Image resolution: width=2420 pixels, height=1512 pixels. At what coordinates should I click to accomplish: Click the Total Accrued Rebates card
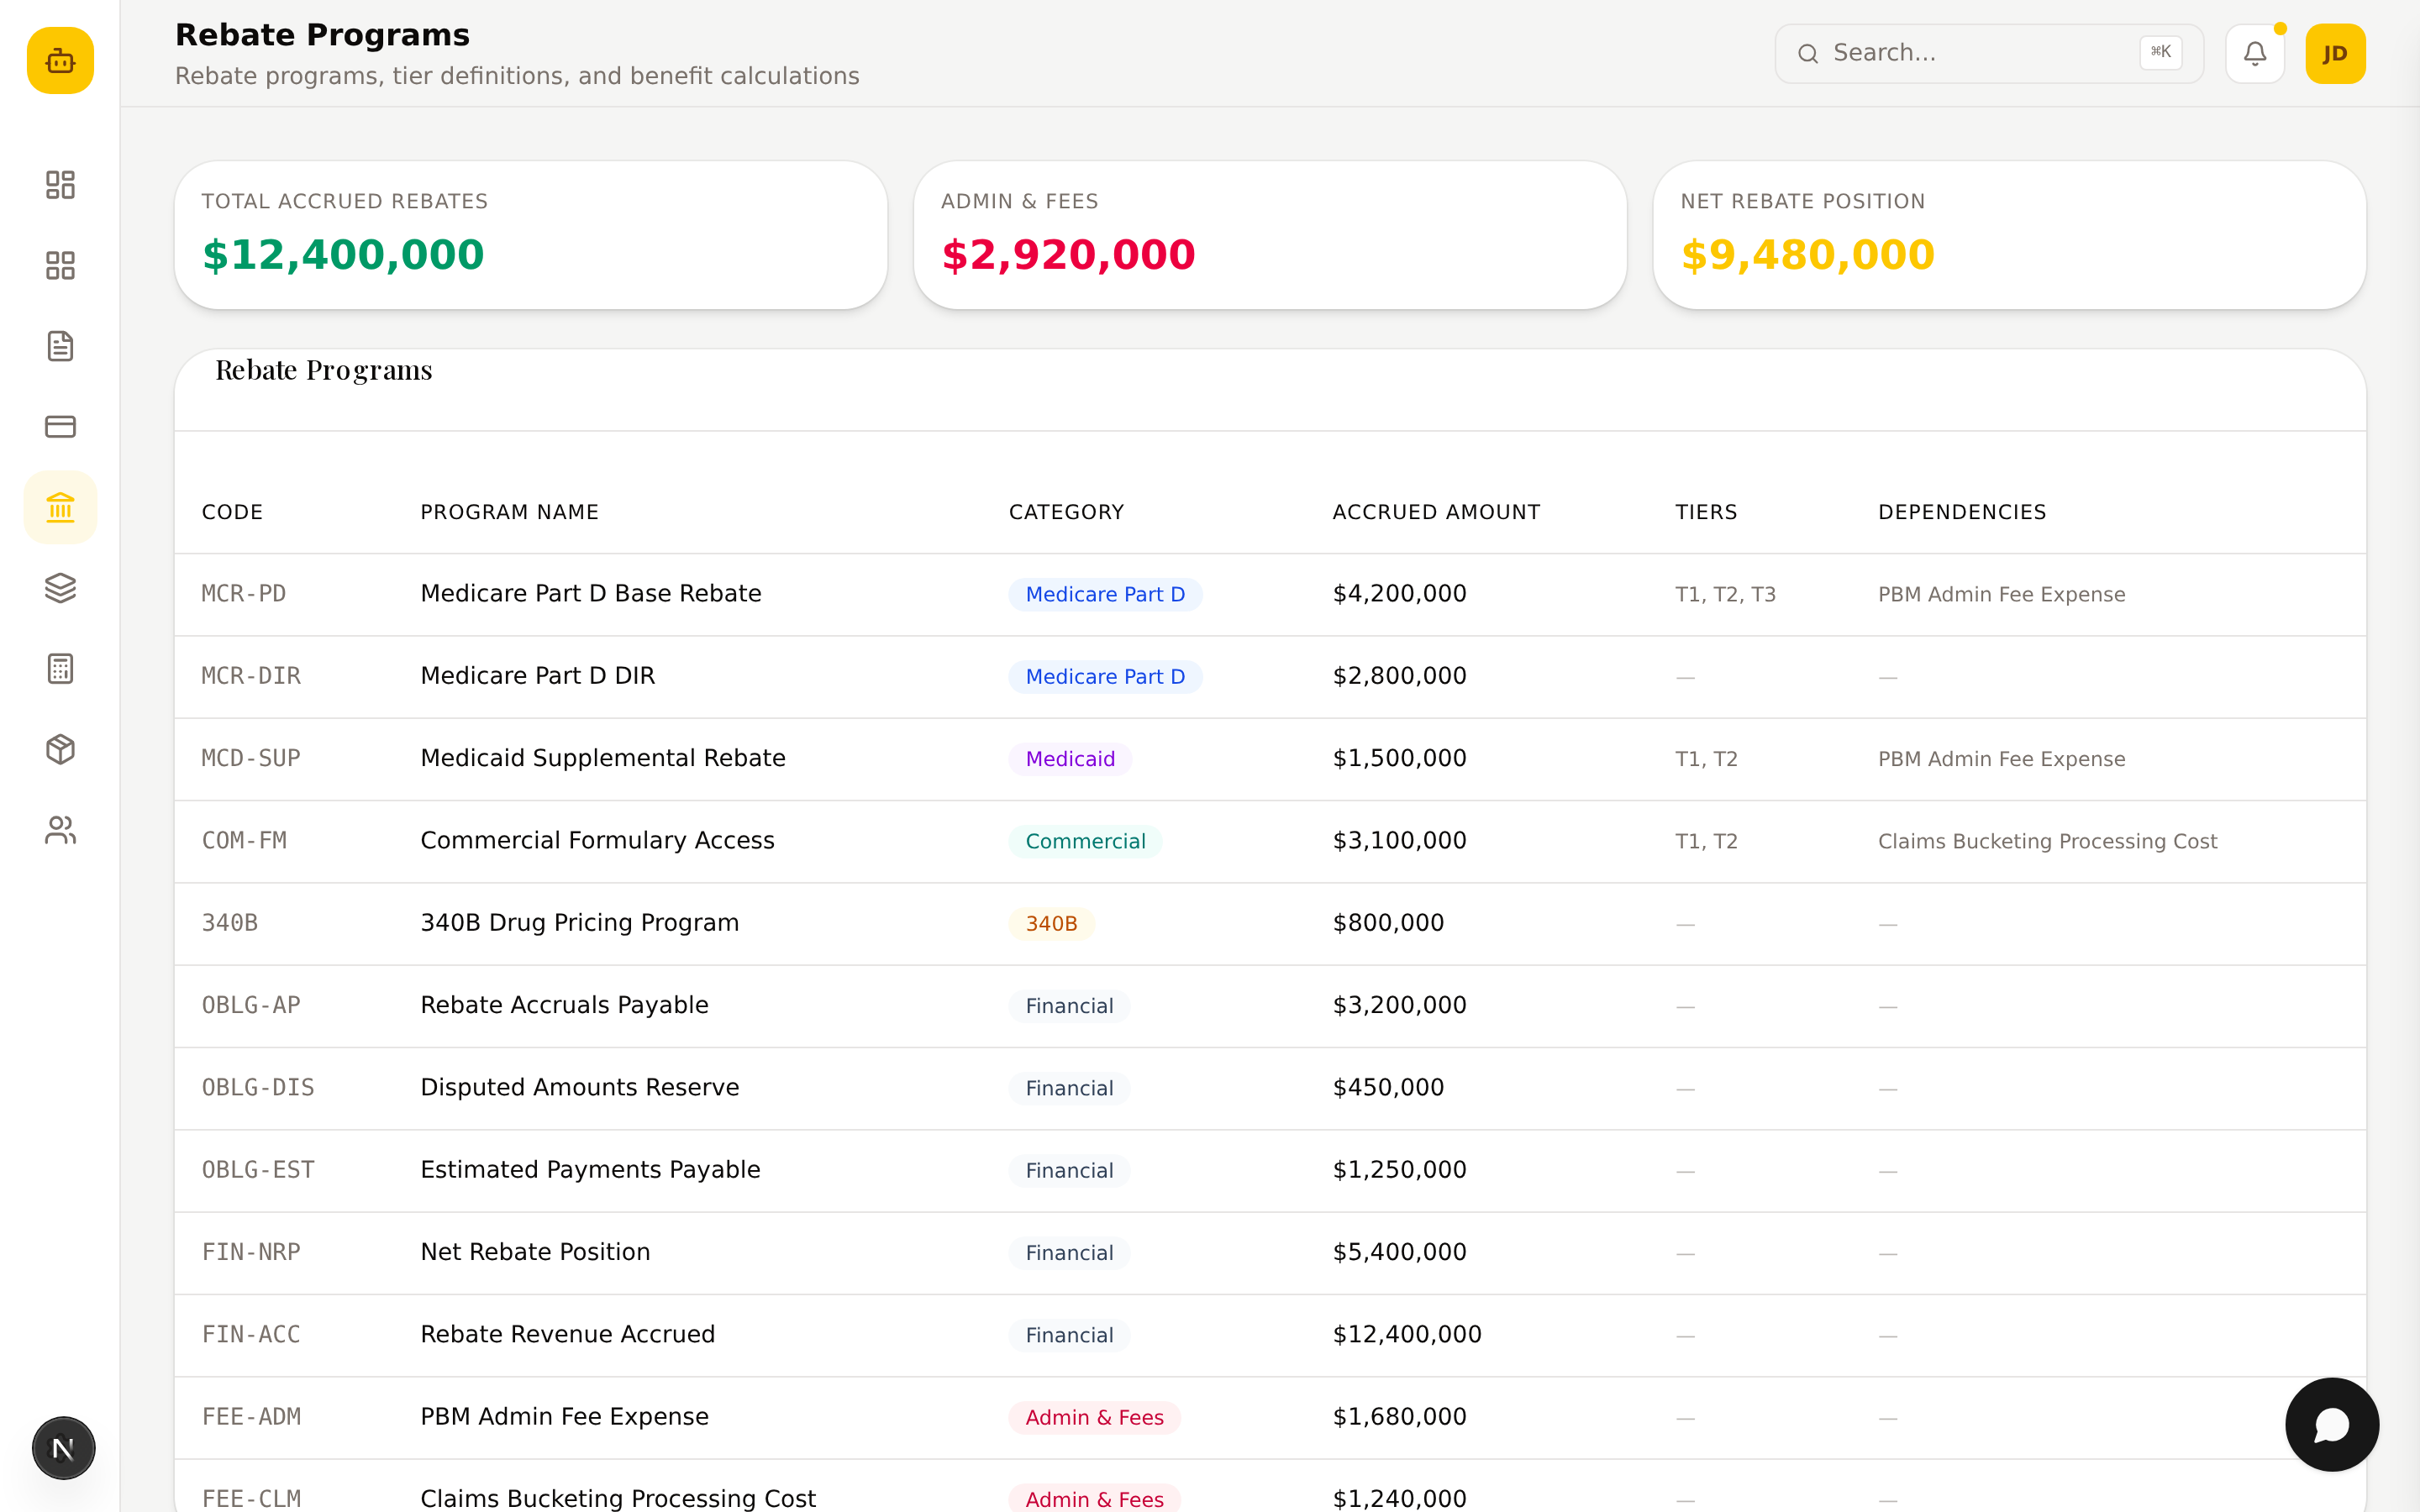pyautogui.click(x=531, y=235)
